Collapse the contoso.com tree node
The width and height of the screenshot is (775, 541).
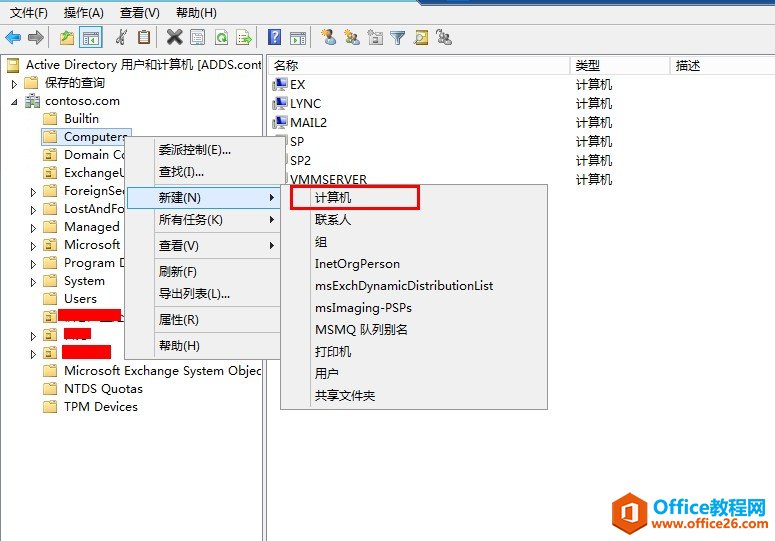tap(14, 102)
